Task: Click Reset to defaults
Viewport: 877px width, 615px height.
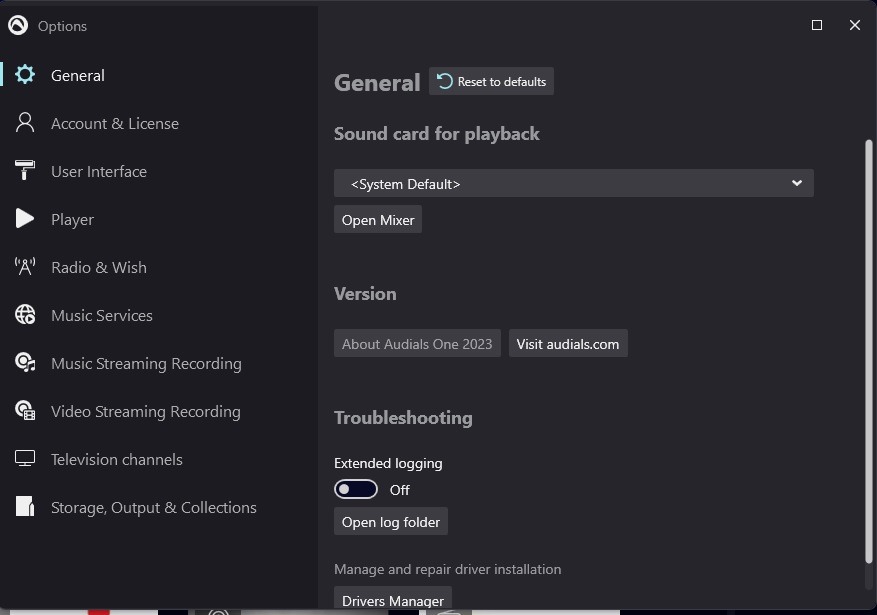Action: point(491,81)
